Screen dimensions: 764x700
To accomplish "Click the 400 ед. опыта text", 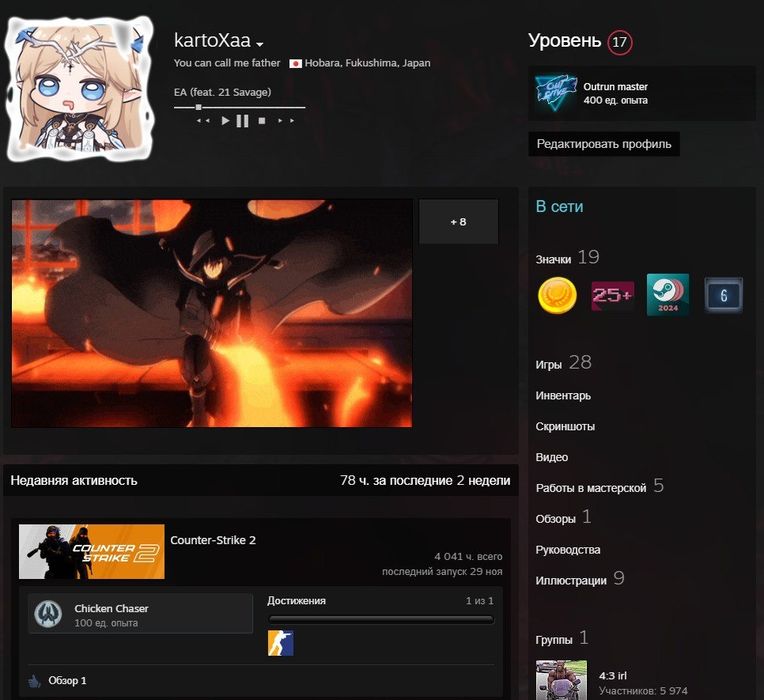I will [x=615, y=100].
